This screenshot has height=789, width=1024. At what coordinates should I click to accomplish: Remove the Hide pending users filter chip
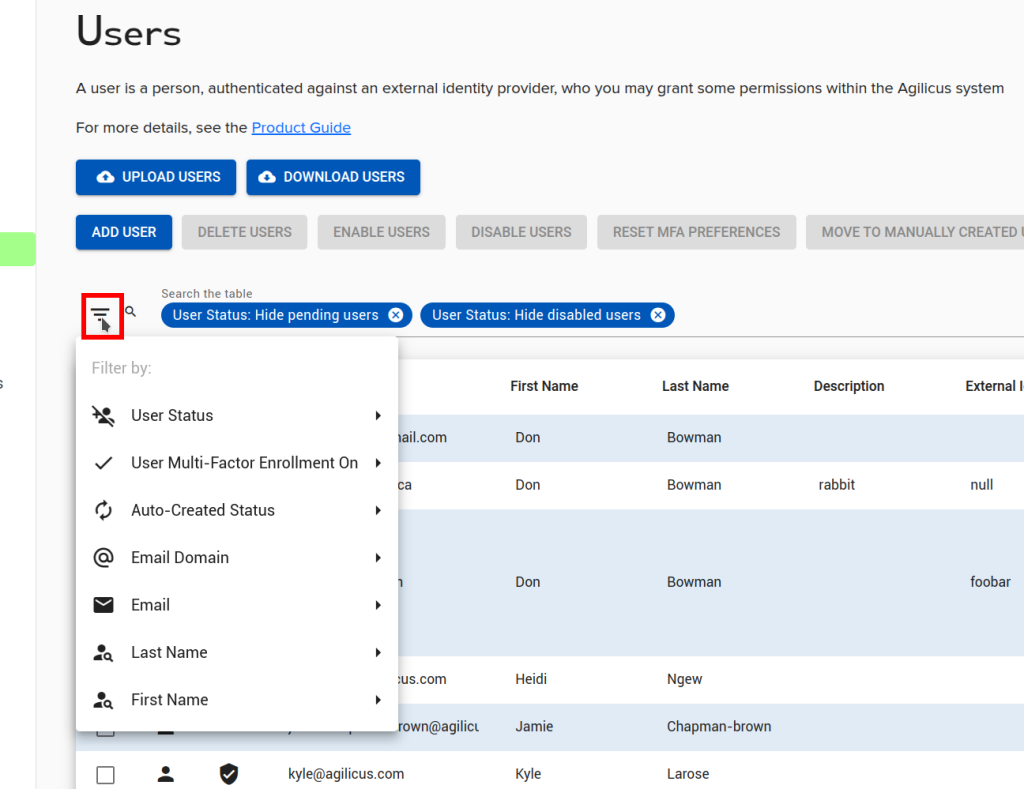click(x=396, y=315)
